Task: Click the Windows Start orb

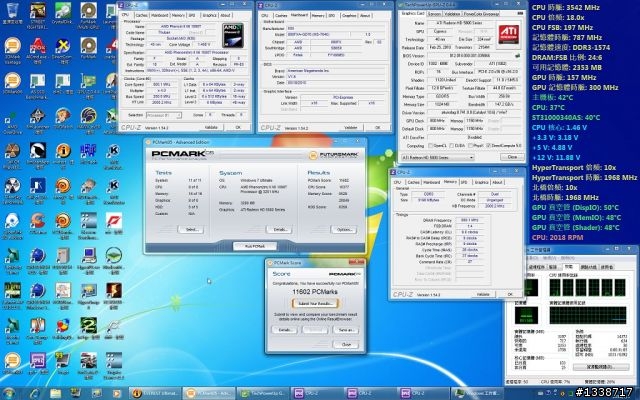Action: pos(9,393)
